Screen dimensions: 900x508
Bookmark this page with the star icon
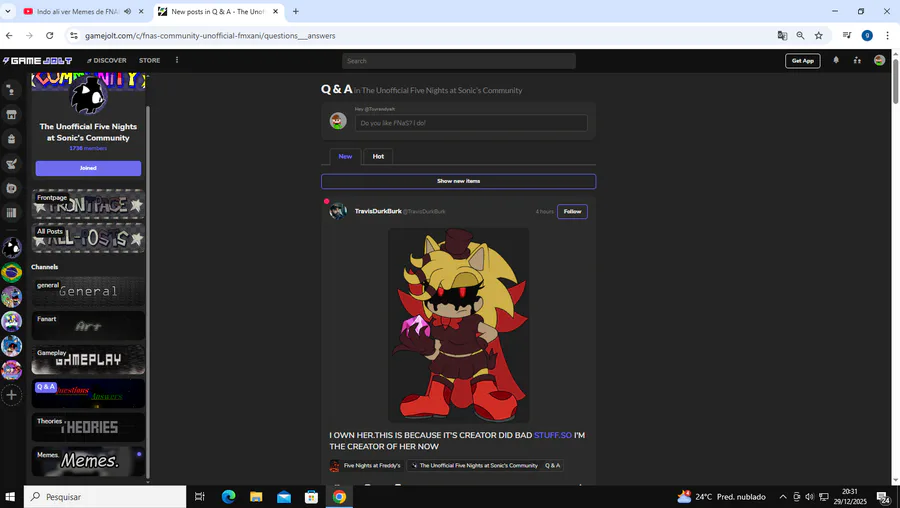818,36
